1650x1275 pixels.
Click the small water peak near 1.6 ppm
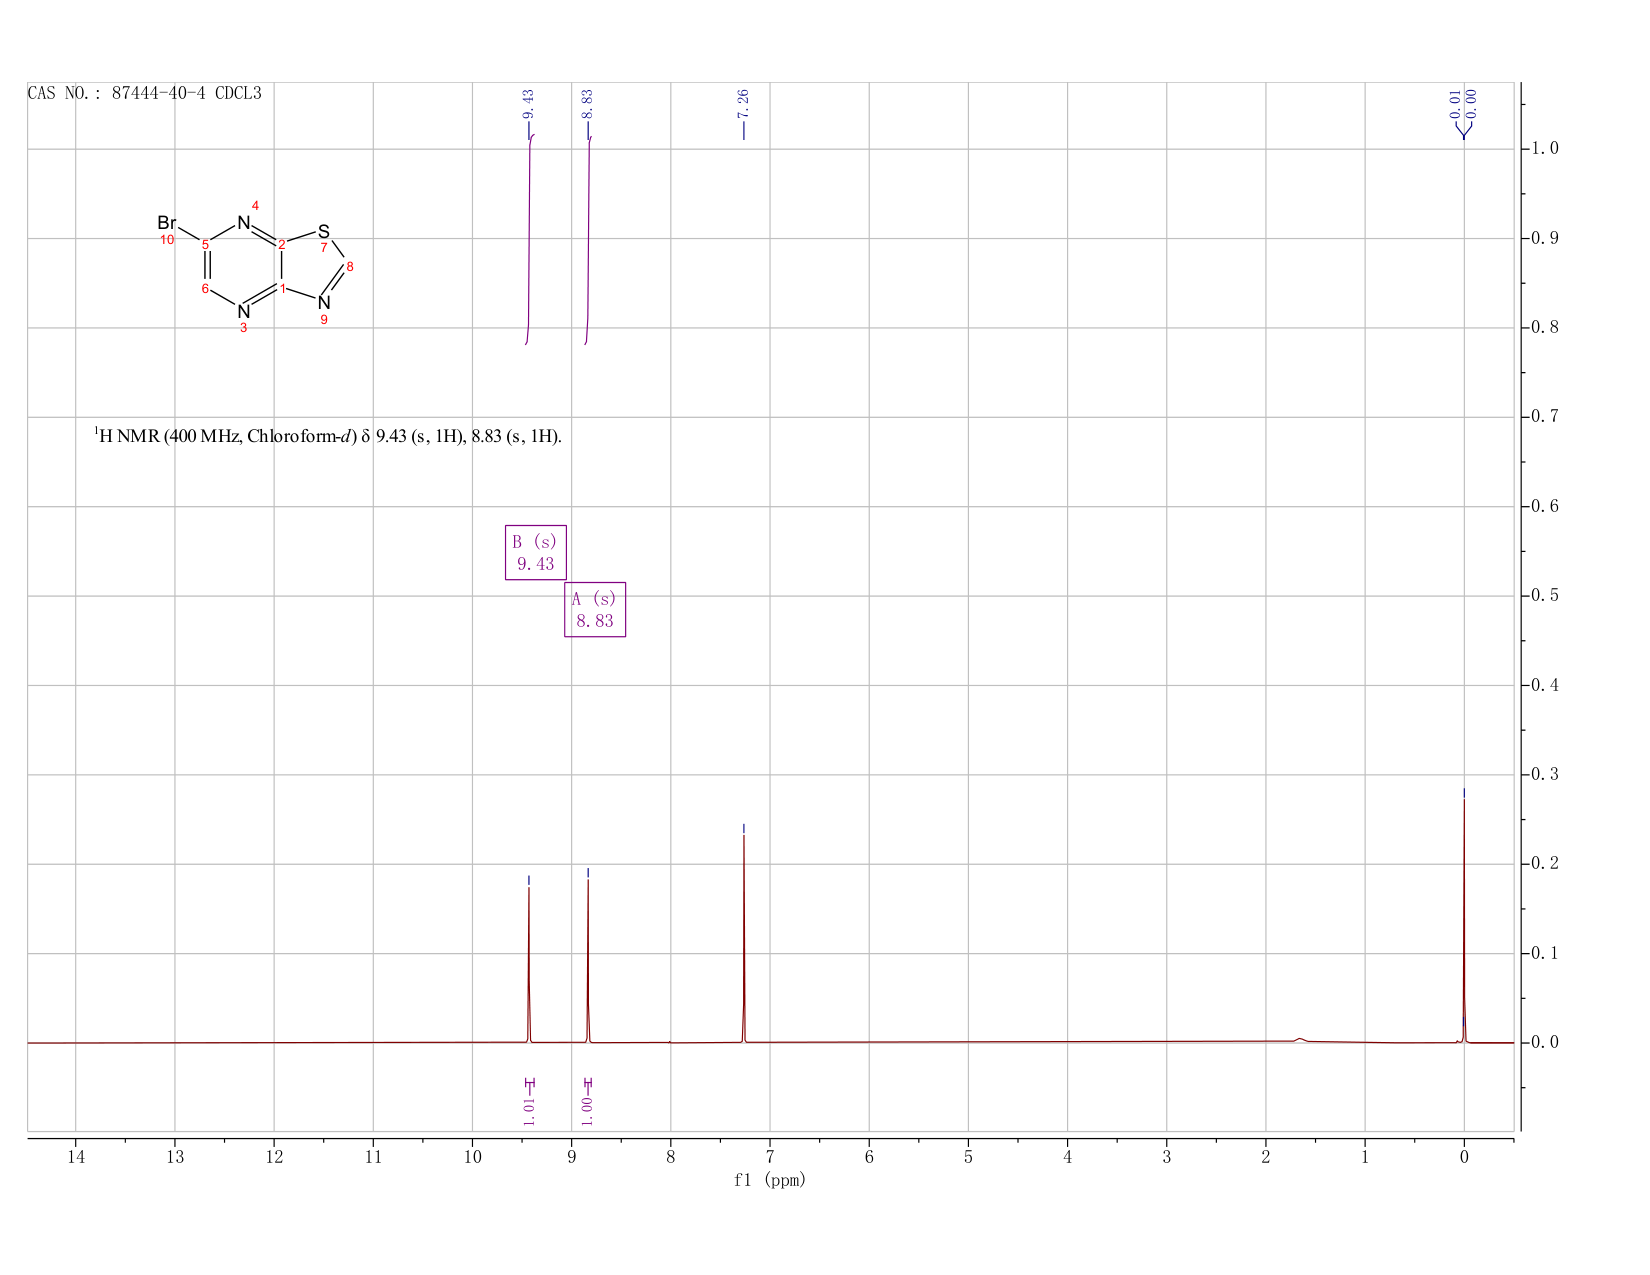click(x=1299, y=1040)
